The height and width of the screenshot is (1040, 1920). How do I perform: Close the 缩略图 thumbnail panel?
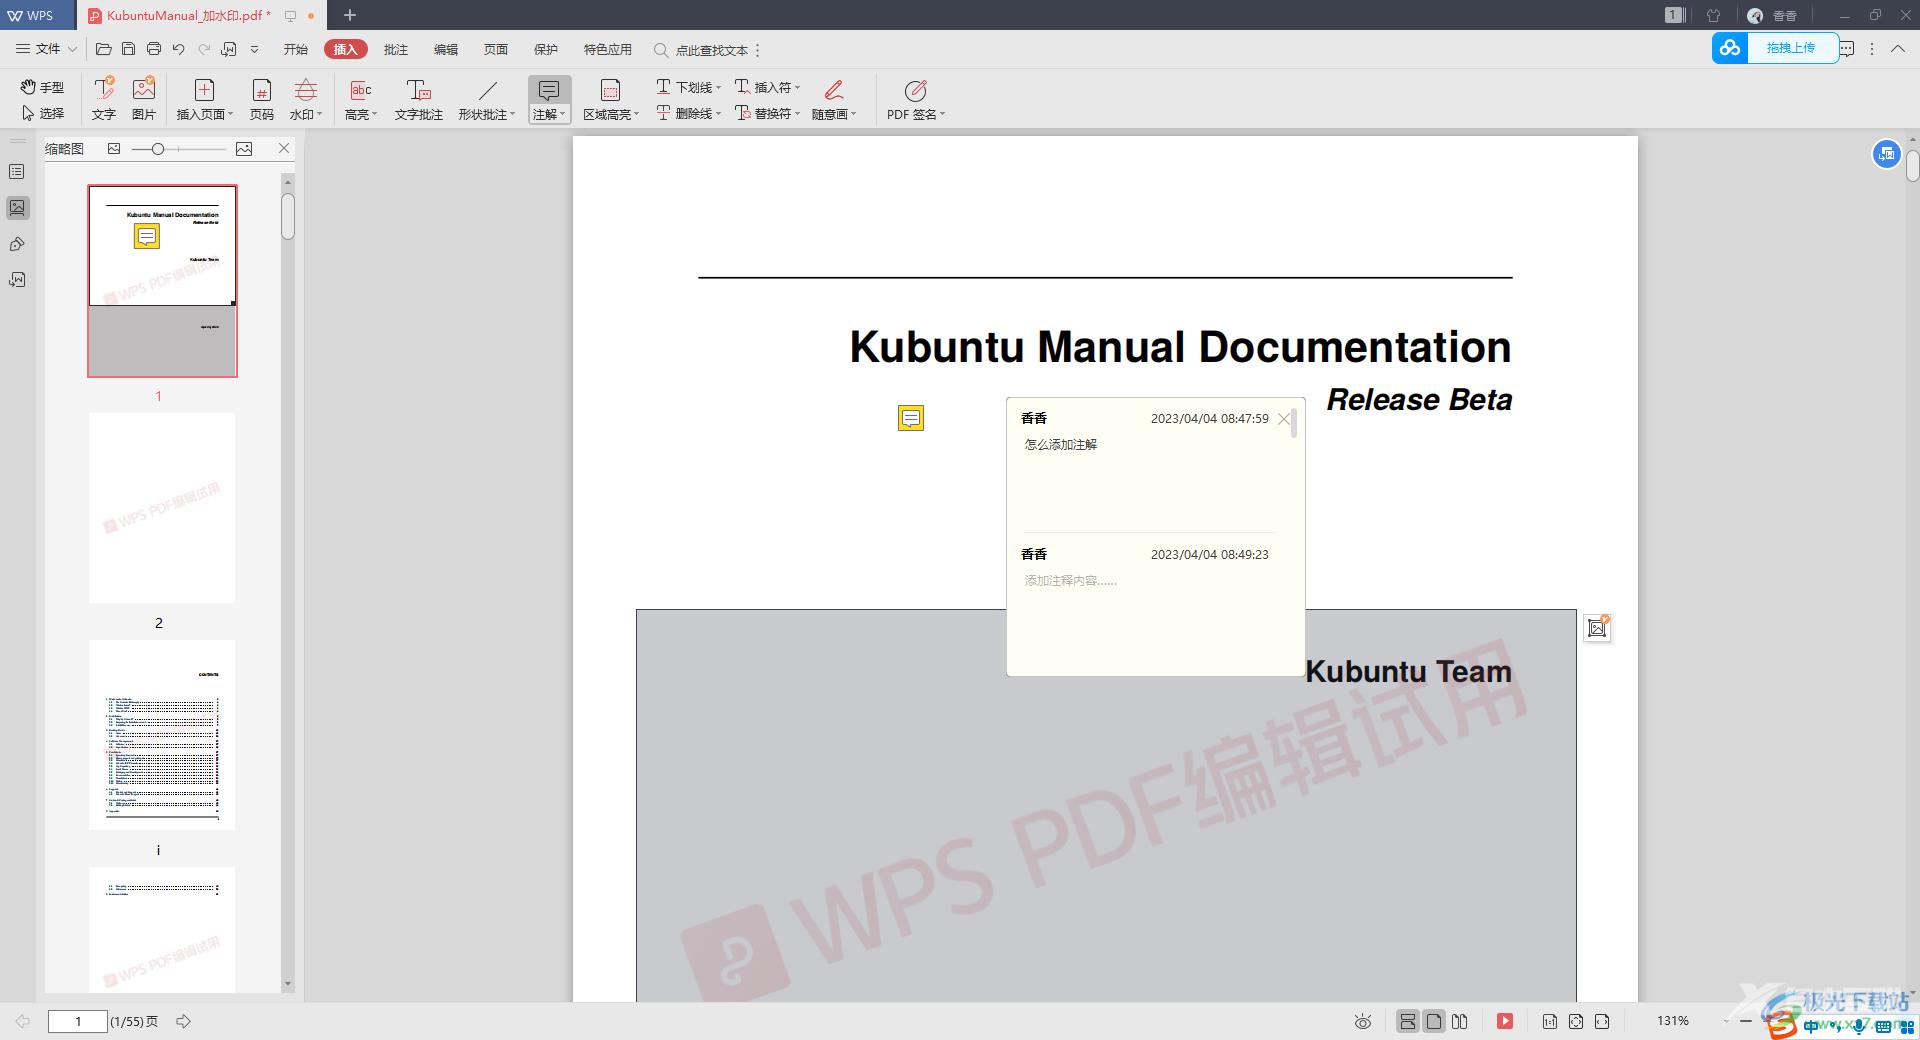(x=284, y=148)
